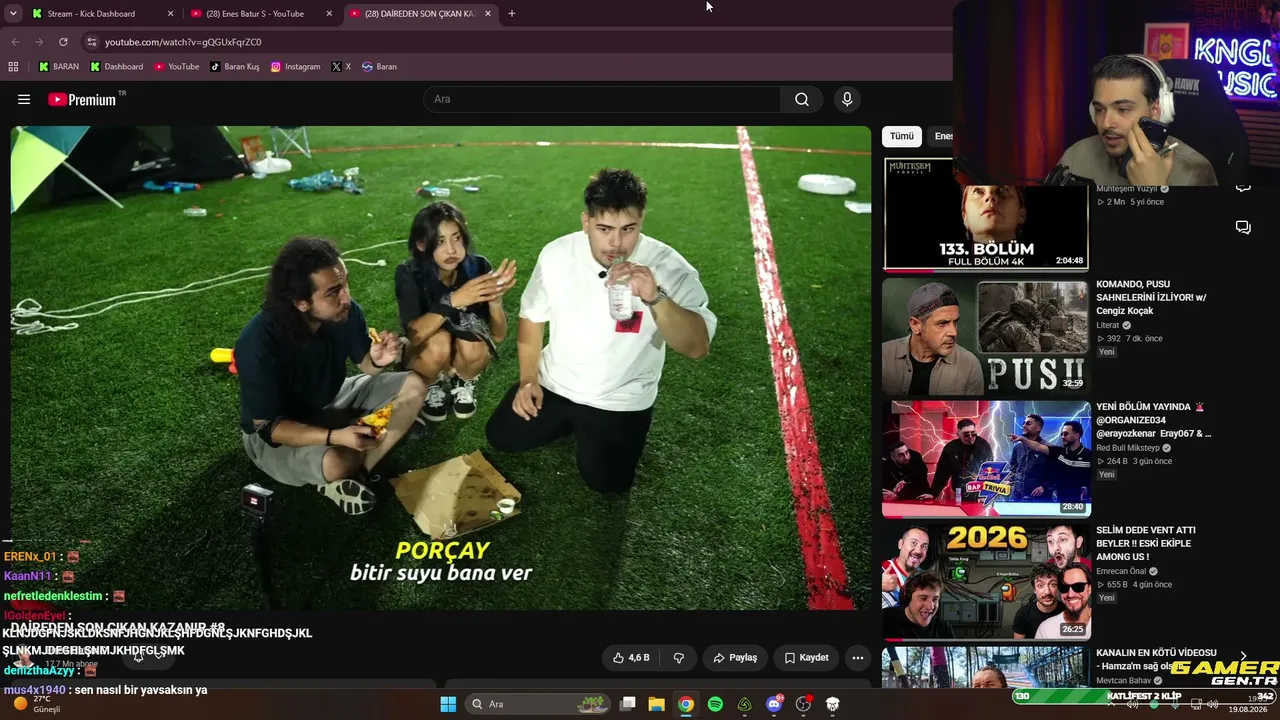
Task: Visit the Literat channel link
Action: pyautogui.click(x=1107, y=325)
